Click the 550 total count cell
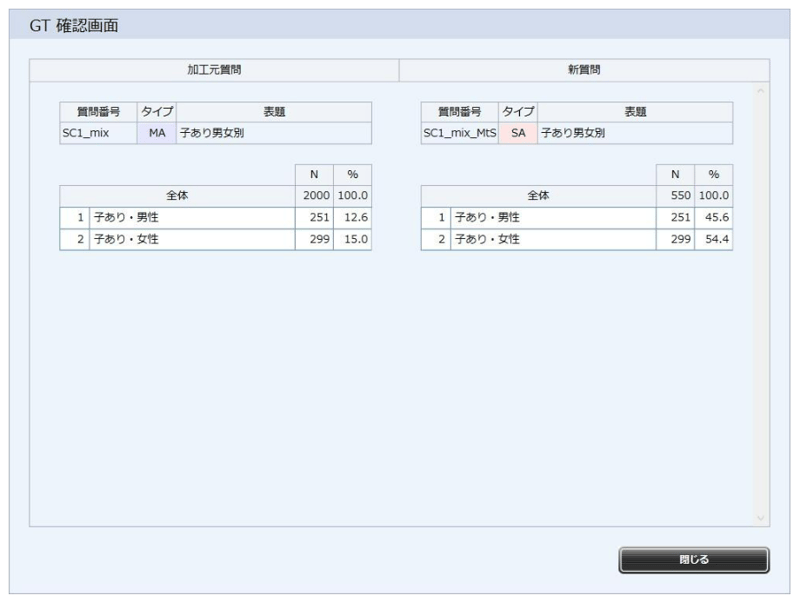 point(677,196)
